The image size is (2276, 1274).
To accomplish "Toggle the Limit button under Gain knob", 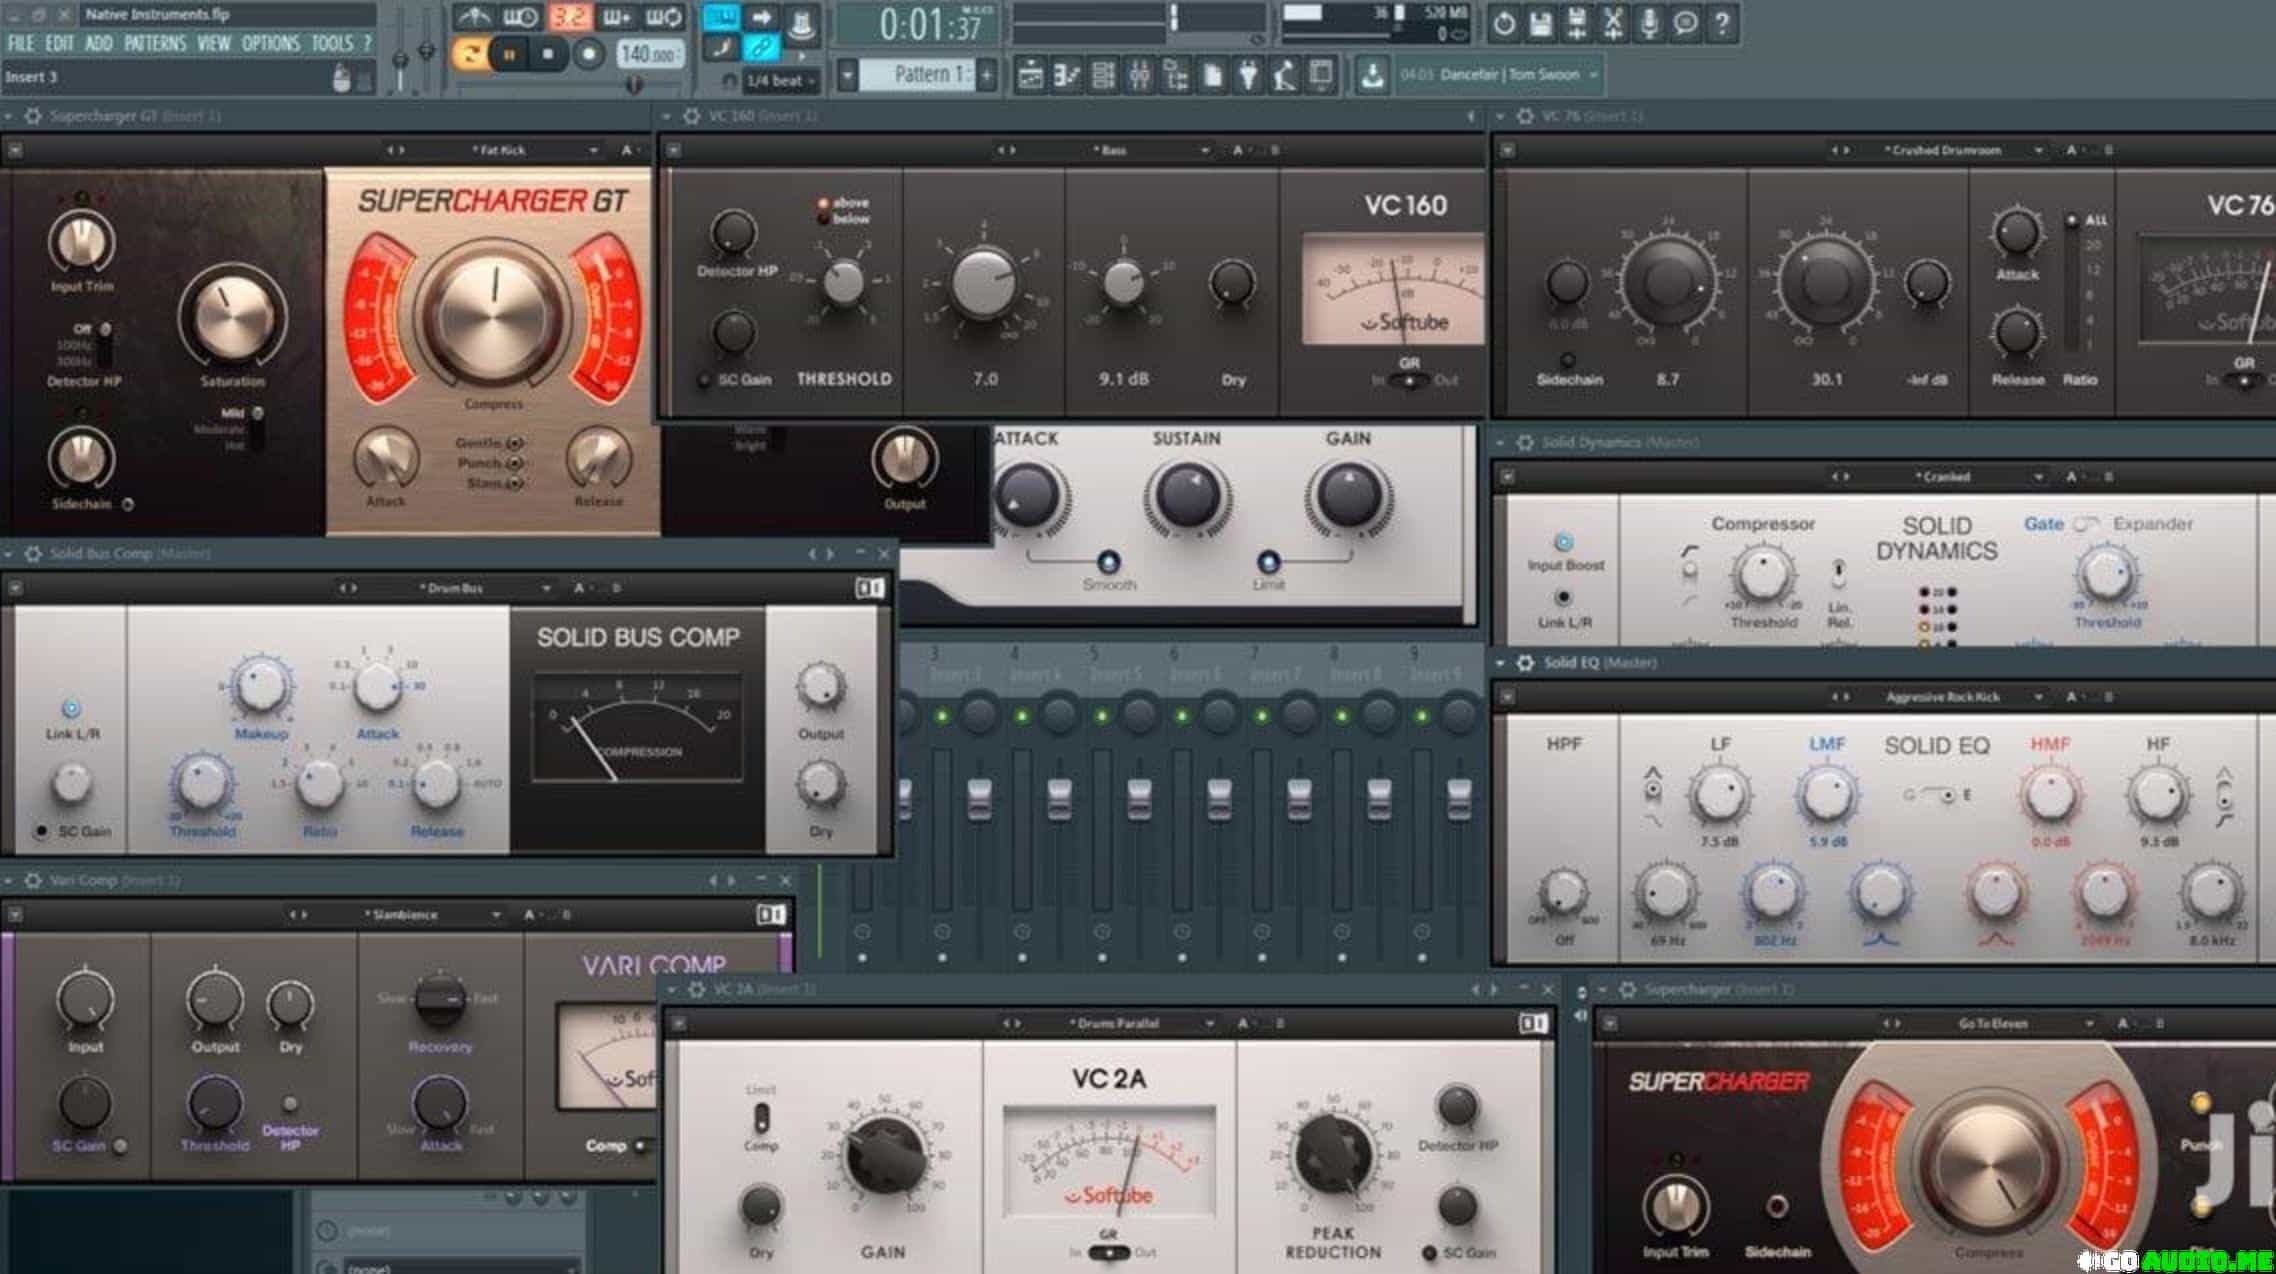I will click(1268, 561).
